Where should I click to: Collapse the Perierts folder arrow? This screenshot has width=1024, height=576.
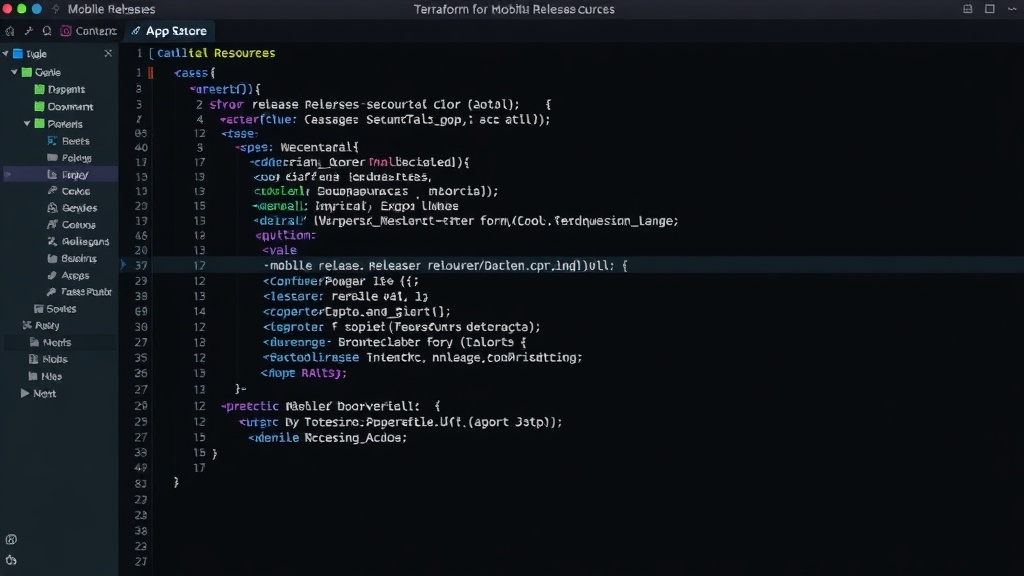27,123
